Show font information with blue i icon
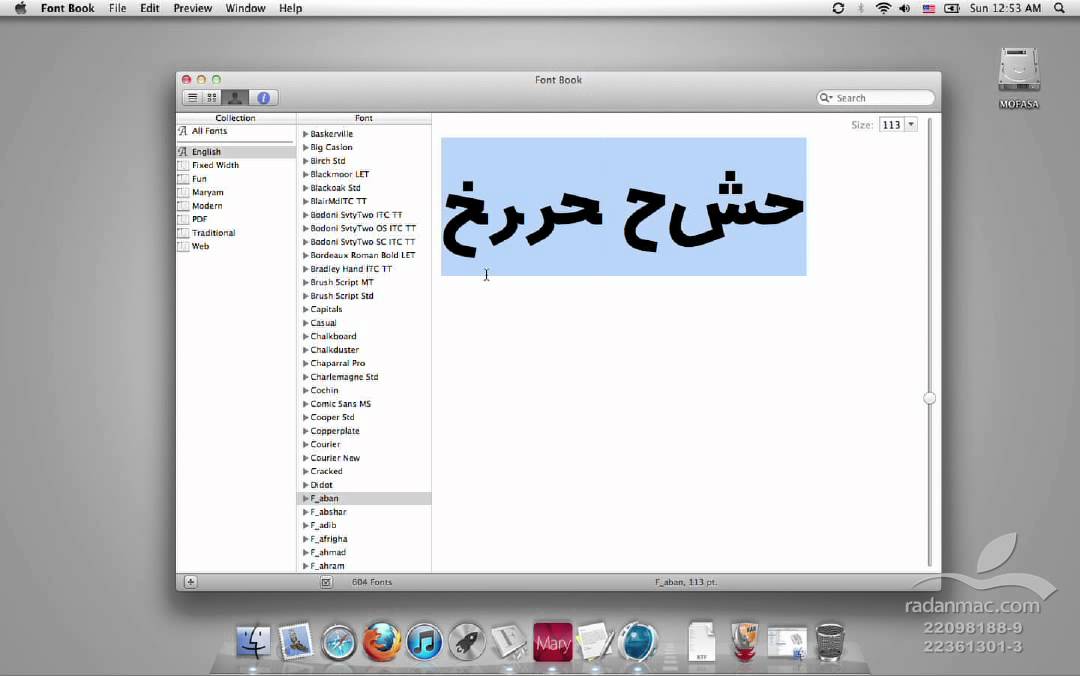Viewport: 1080px width, 676px height. pos(263,98)
